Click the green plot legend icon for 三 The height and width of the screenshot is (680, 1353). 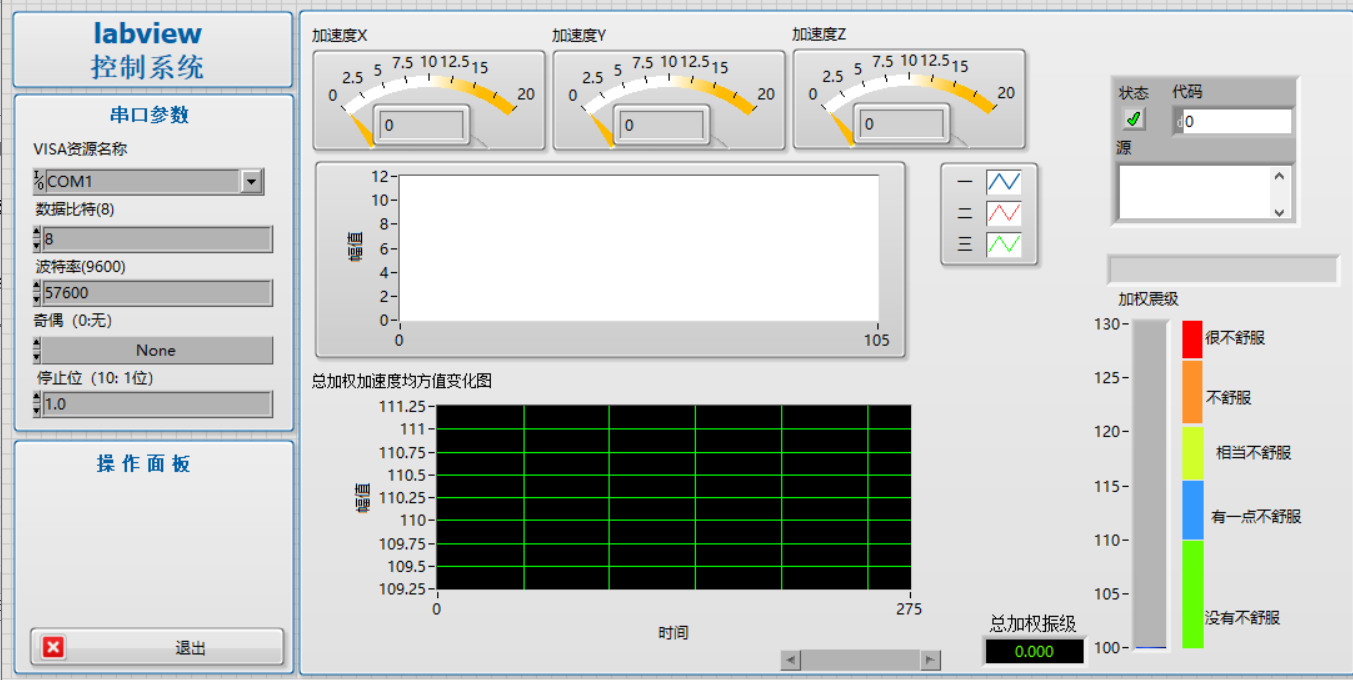point(1003,244)
